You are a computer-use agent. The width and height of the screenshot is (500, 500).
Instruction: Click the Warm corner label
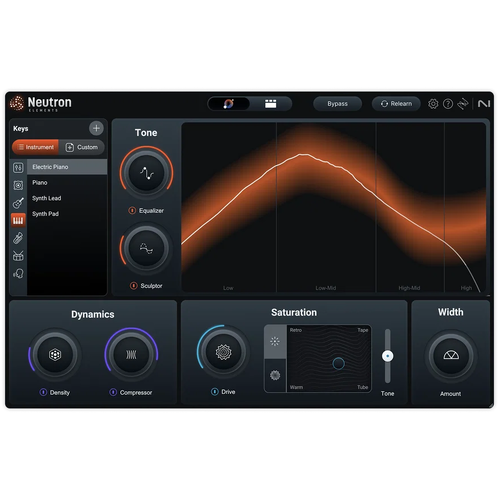[x=296, y=387]
